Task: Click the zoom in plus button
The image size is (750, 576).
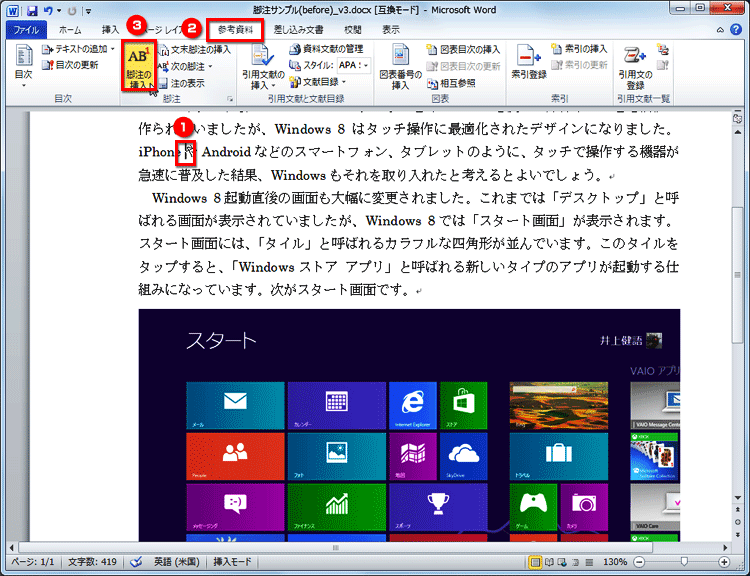Action: tap(724, 562)
